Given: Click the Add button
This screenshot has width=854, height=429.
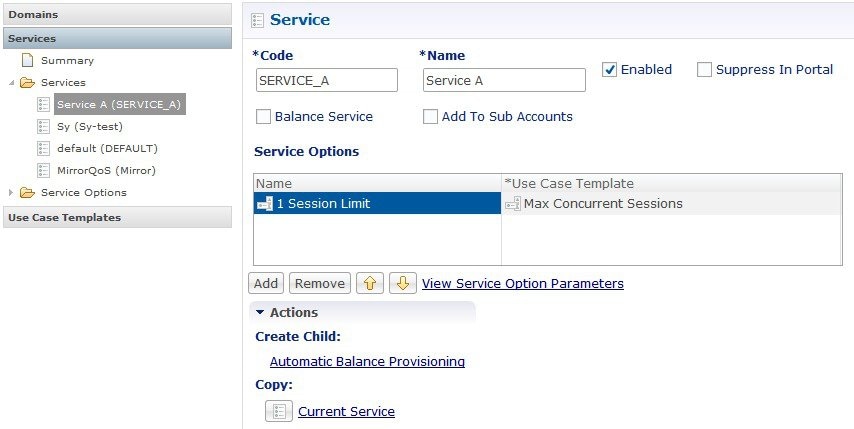Looking at the screenshot, I should pyautogui.click(x=266, y=283).
